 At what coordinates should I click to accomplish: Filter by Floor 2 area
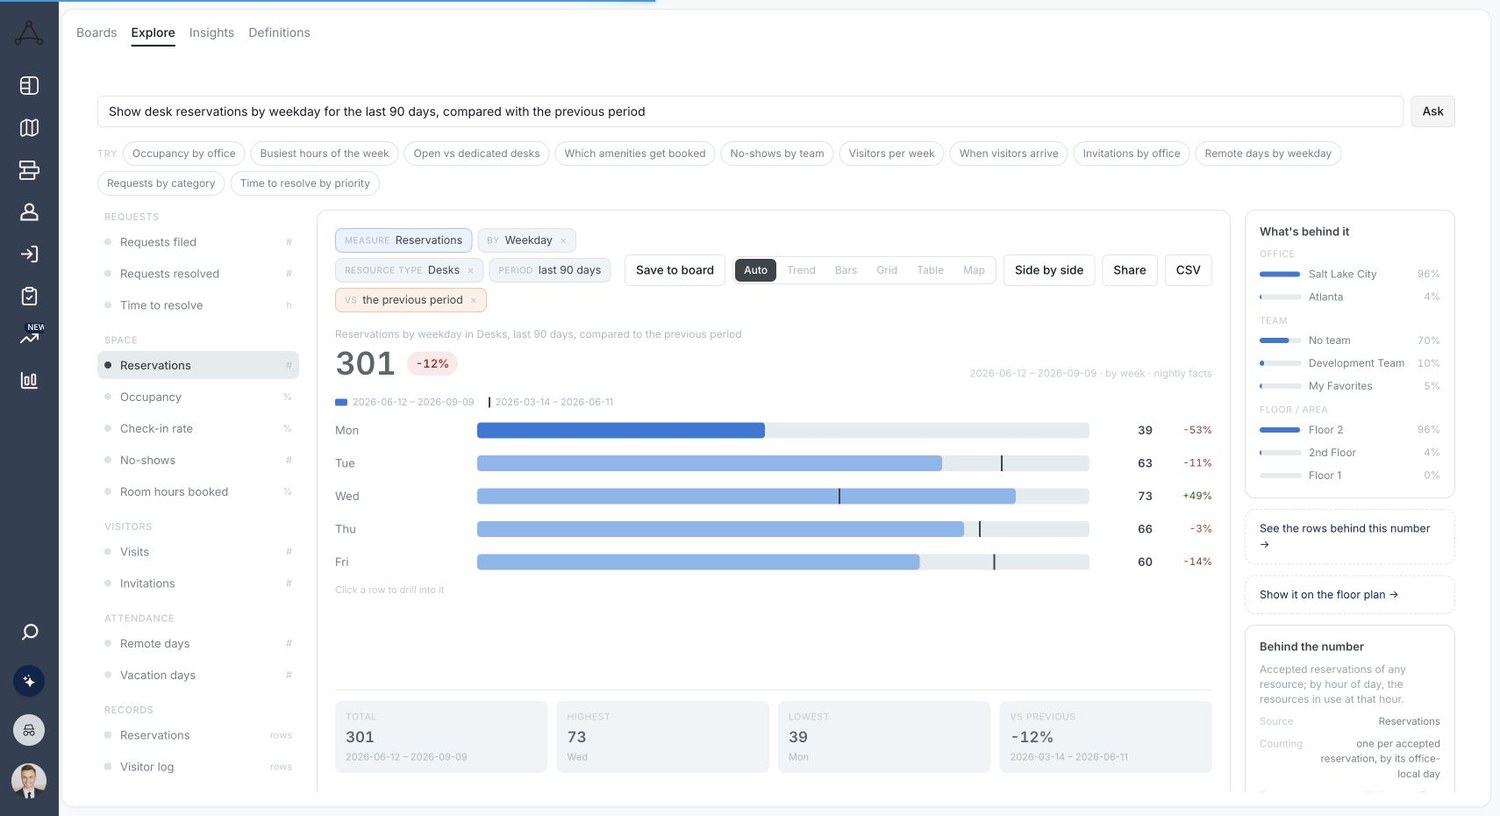click(1349, 430)
